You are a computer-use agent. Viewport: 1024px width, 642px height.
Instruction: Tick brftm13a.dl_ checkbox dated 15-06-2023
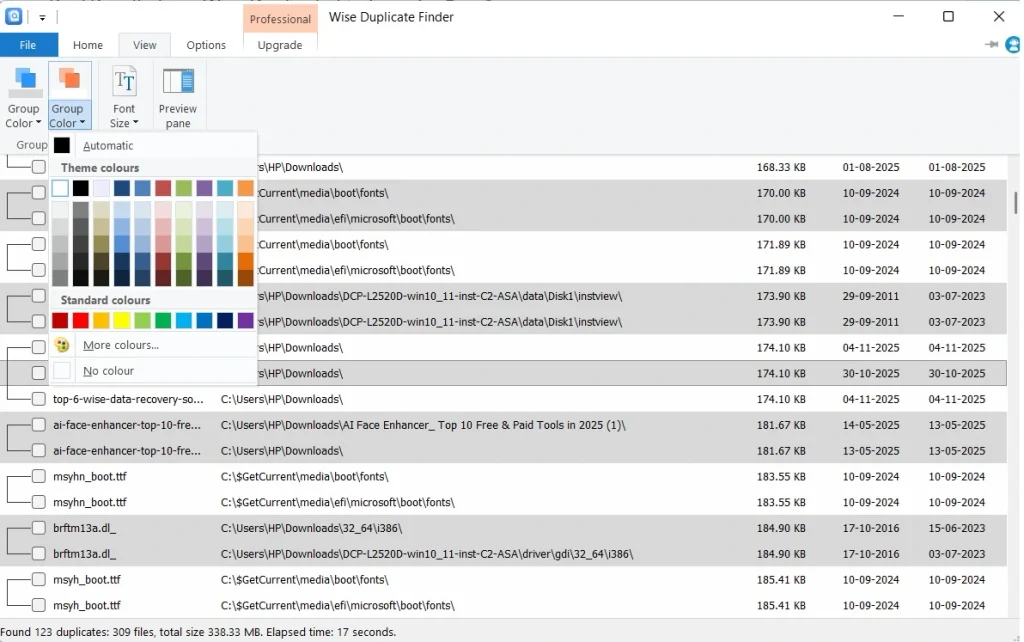point(39,528)
